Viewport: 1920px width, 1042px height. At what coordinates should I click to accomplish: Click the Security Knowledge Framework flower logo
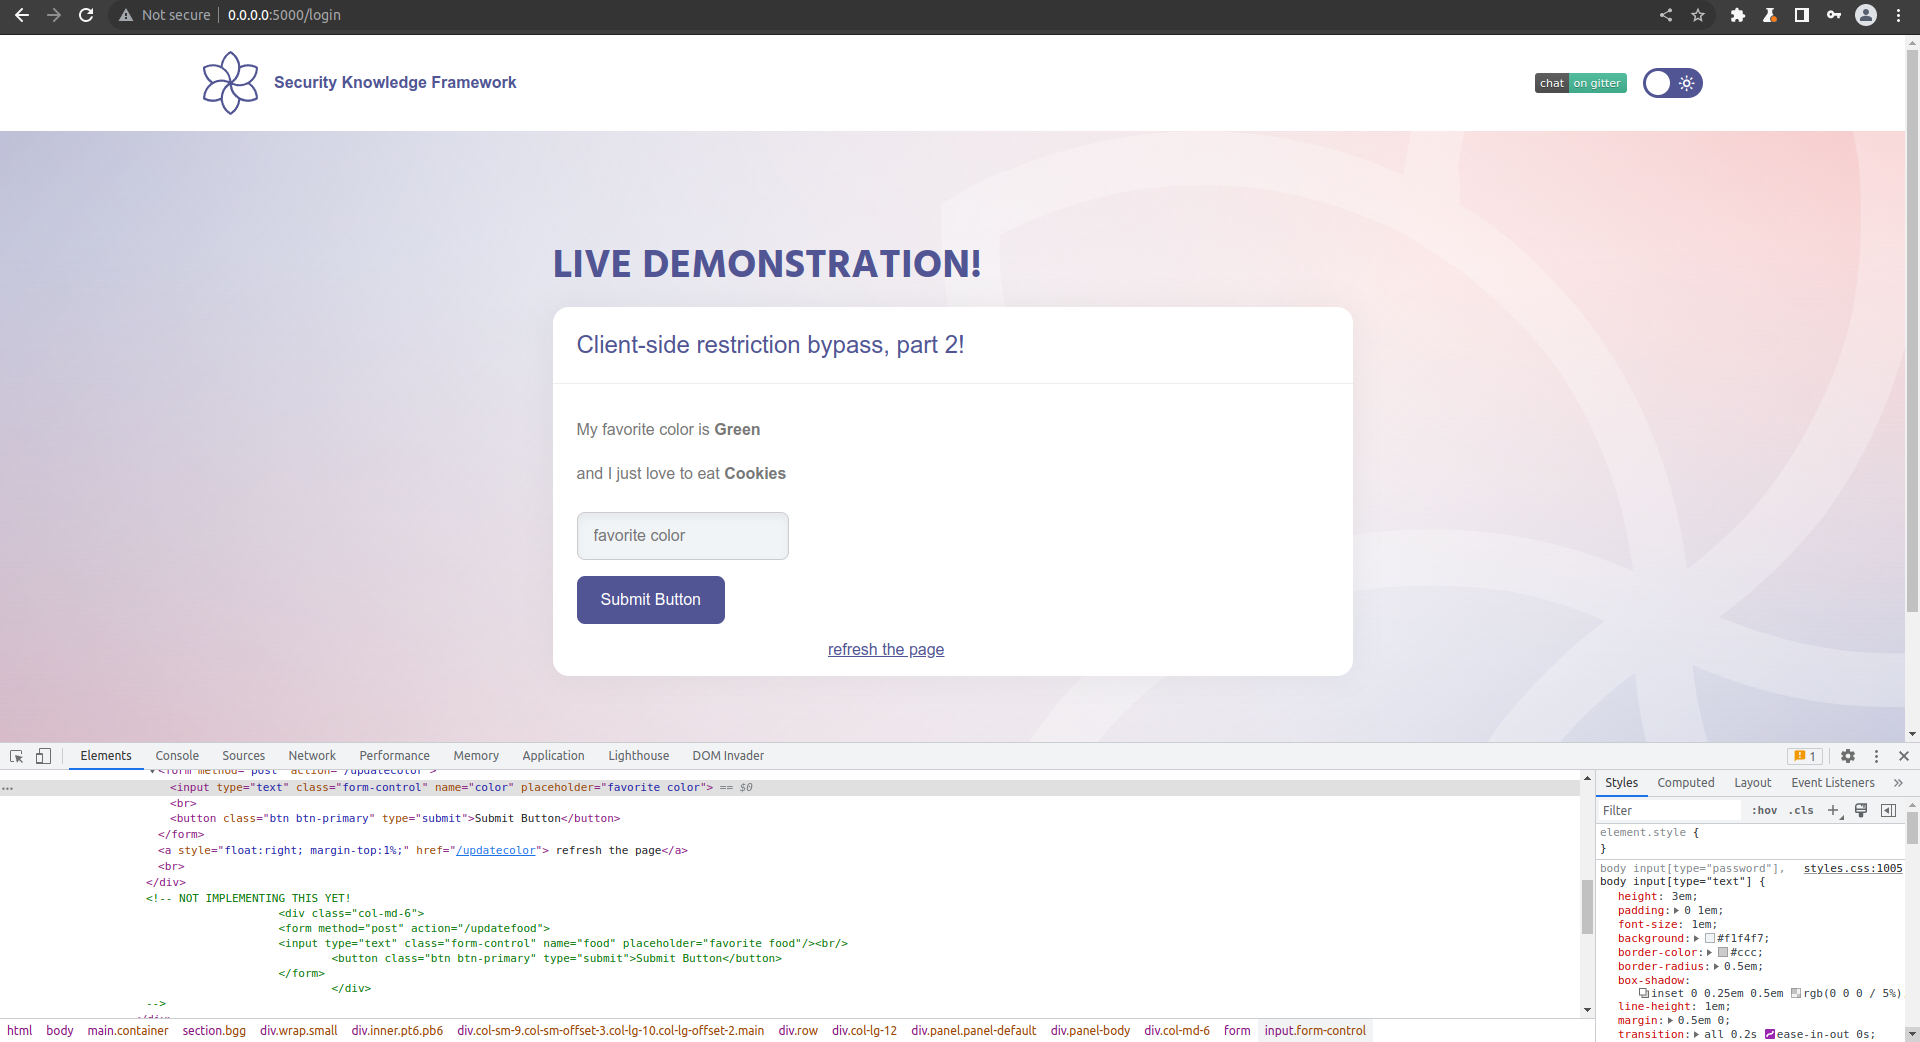pos(230,83)
